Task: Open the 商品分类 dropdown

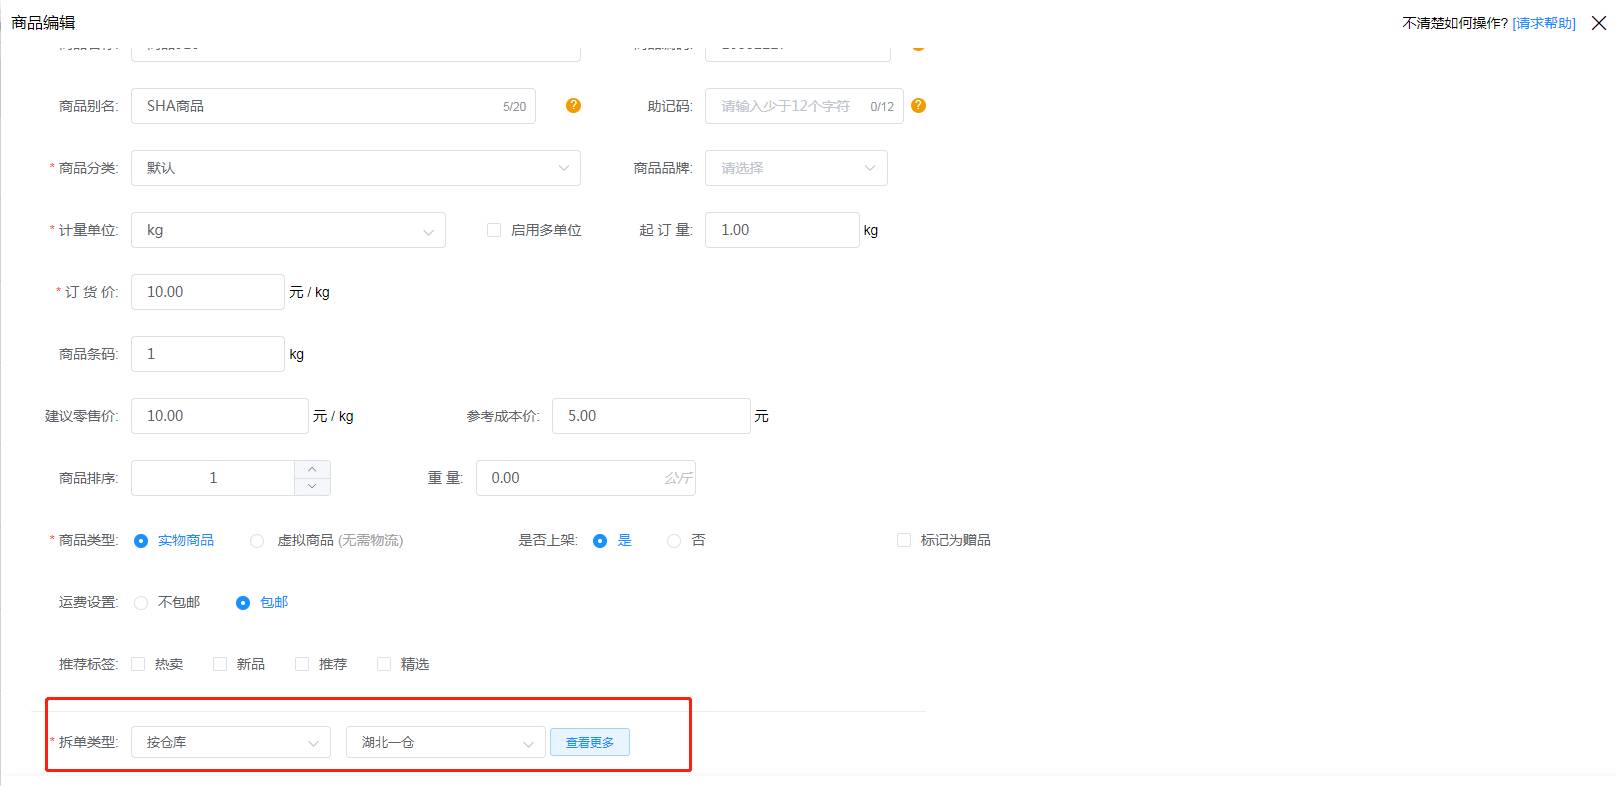Action: pyautogui.click(x=355, y=168)
